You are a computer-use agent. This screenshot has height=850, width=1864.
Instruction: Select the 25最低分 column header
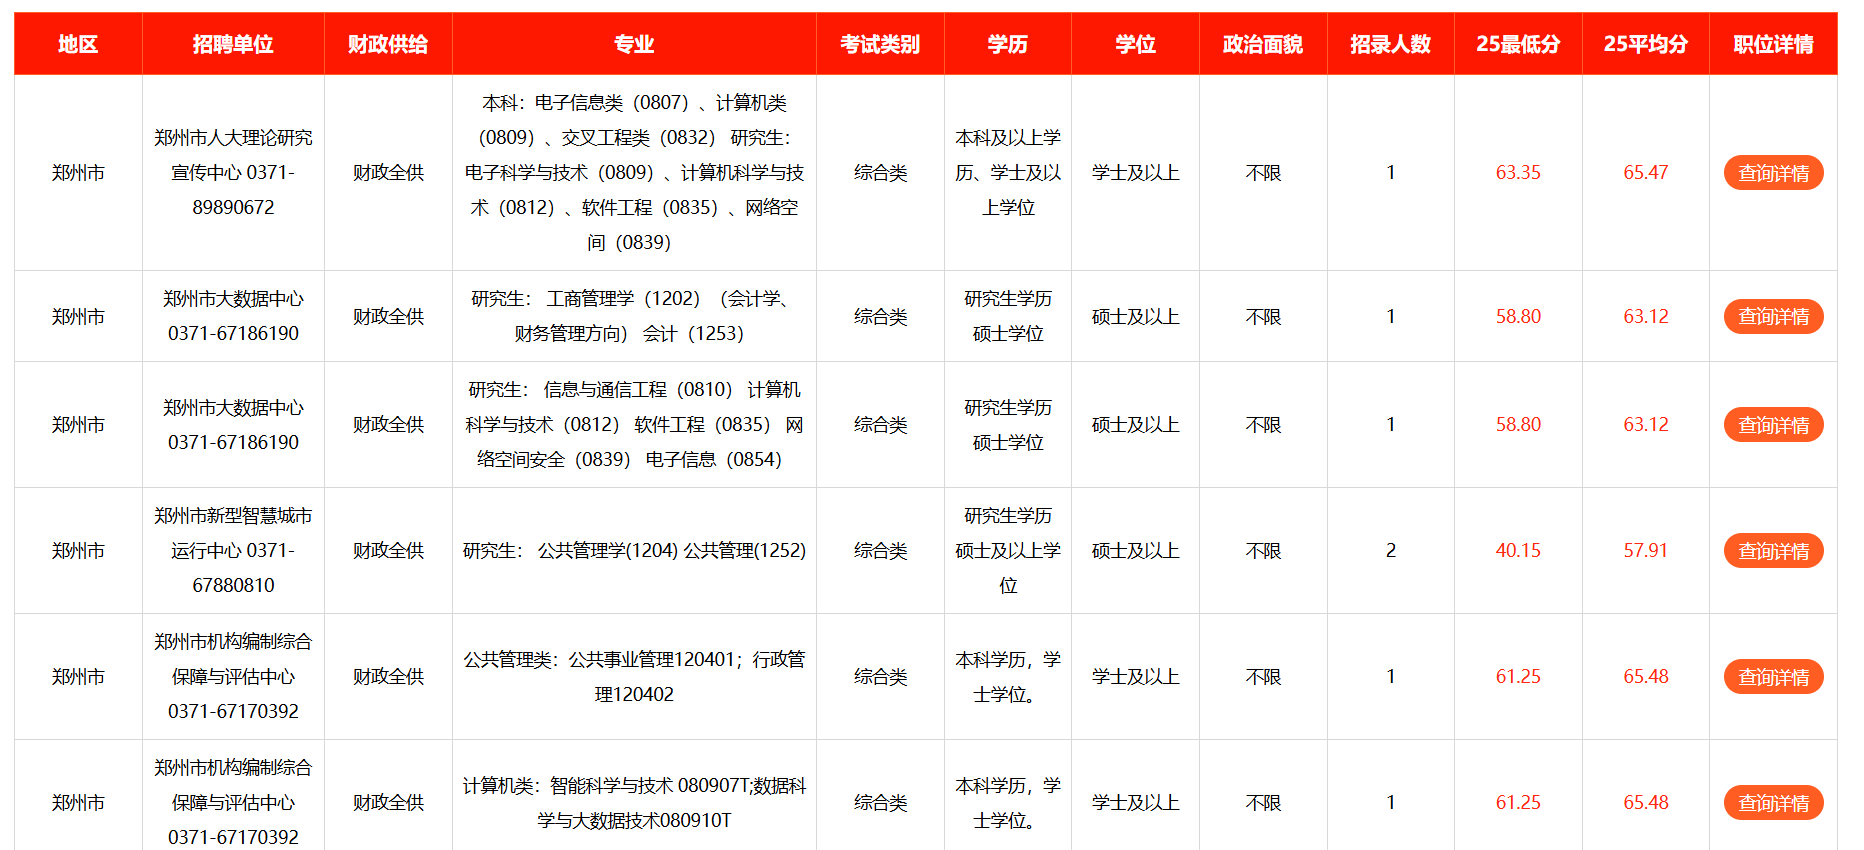pos(1518,44)
